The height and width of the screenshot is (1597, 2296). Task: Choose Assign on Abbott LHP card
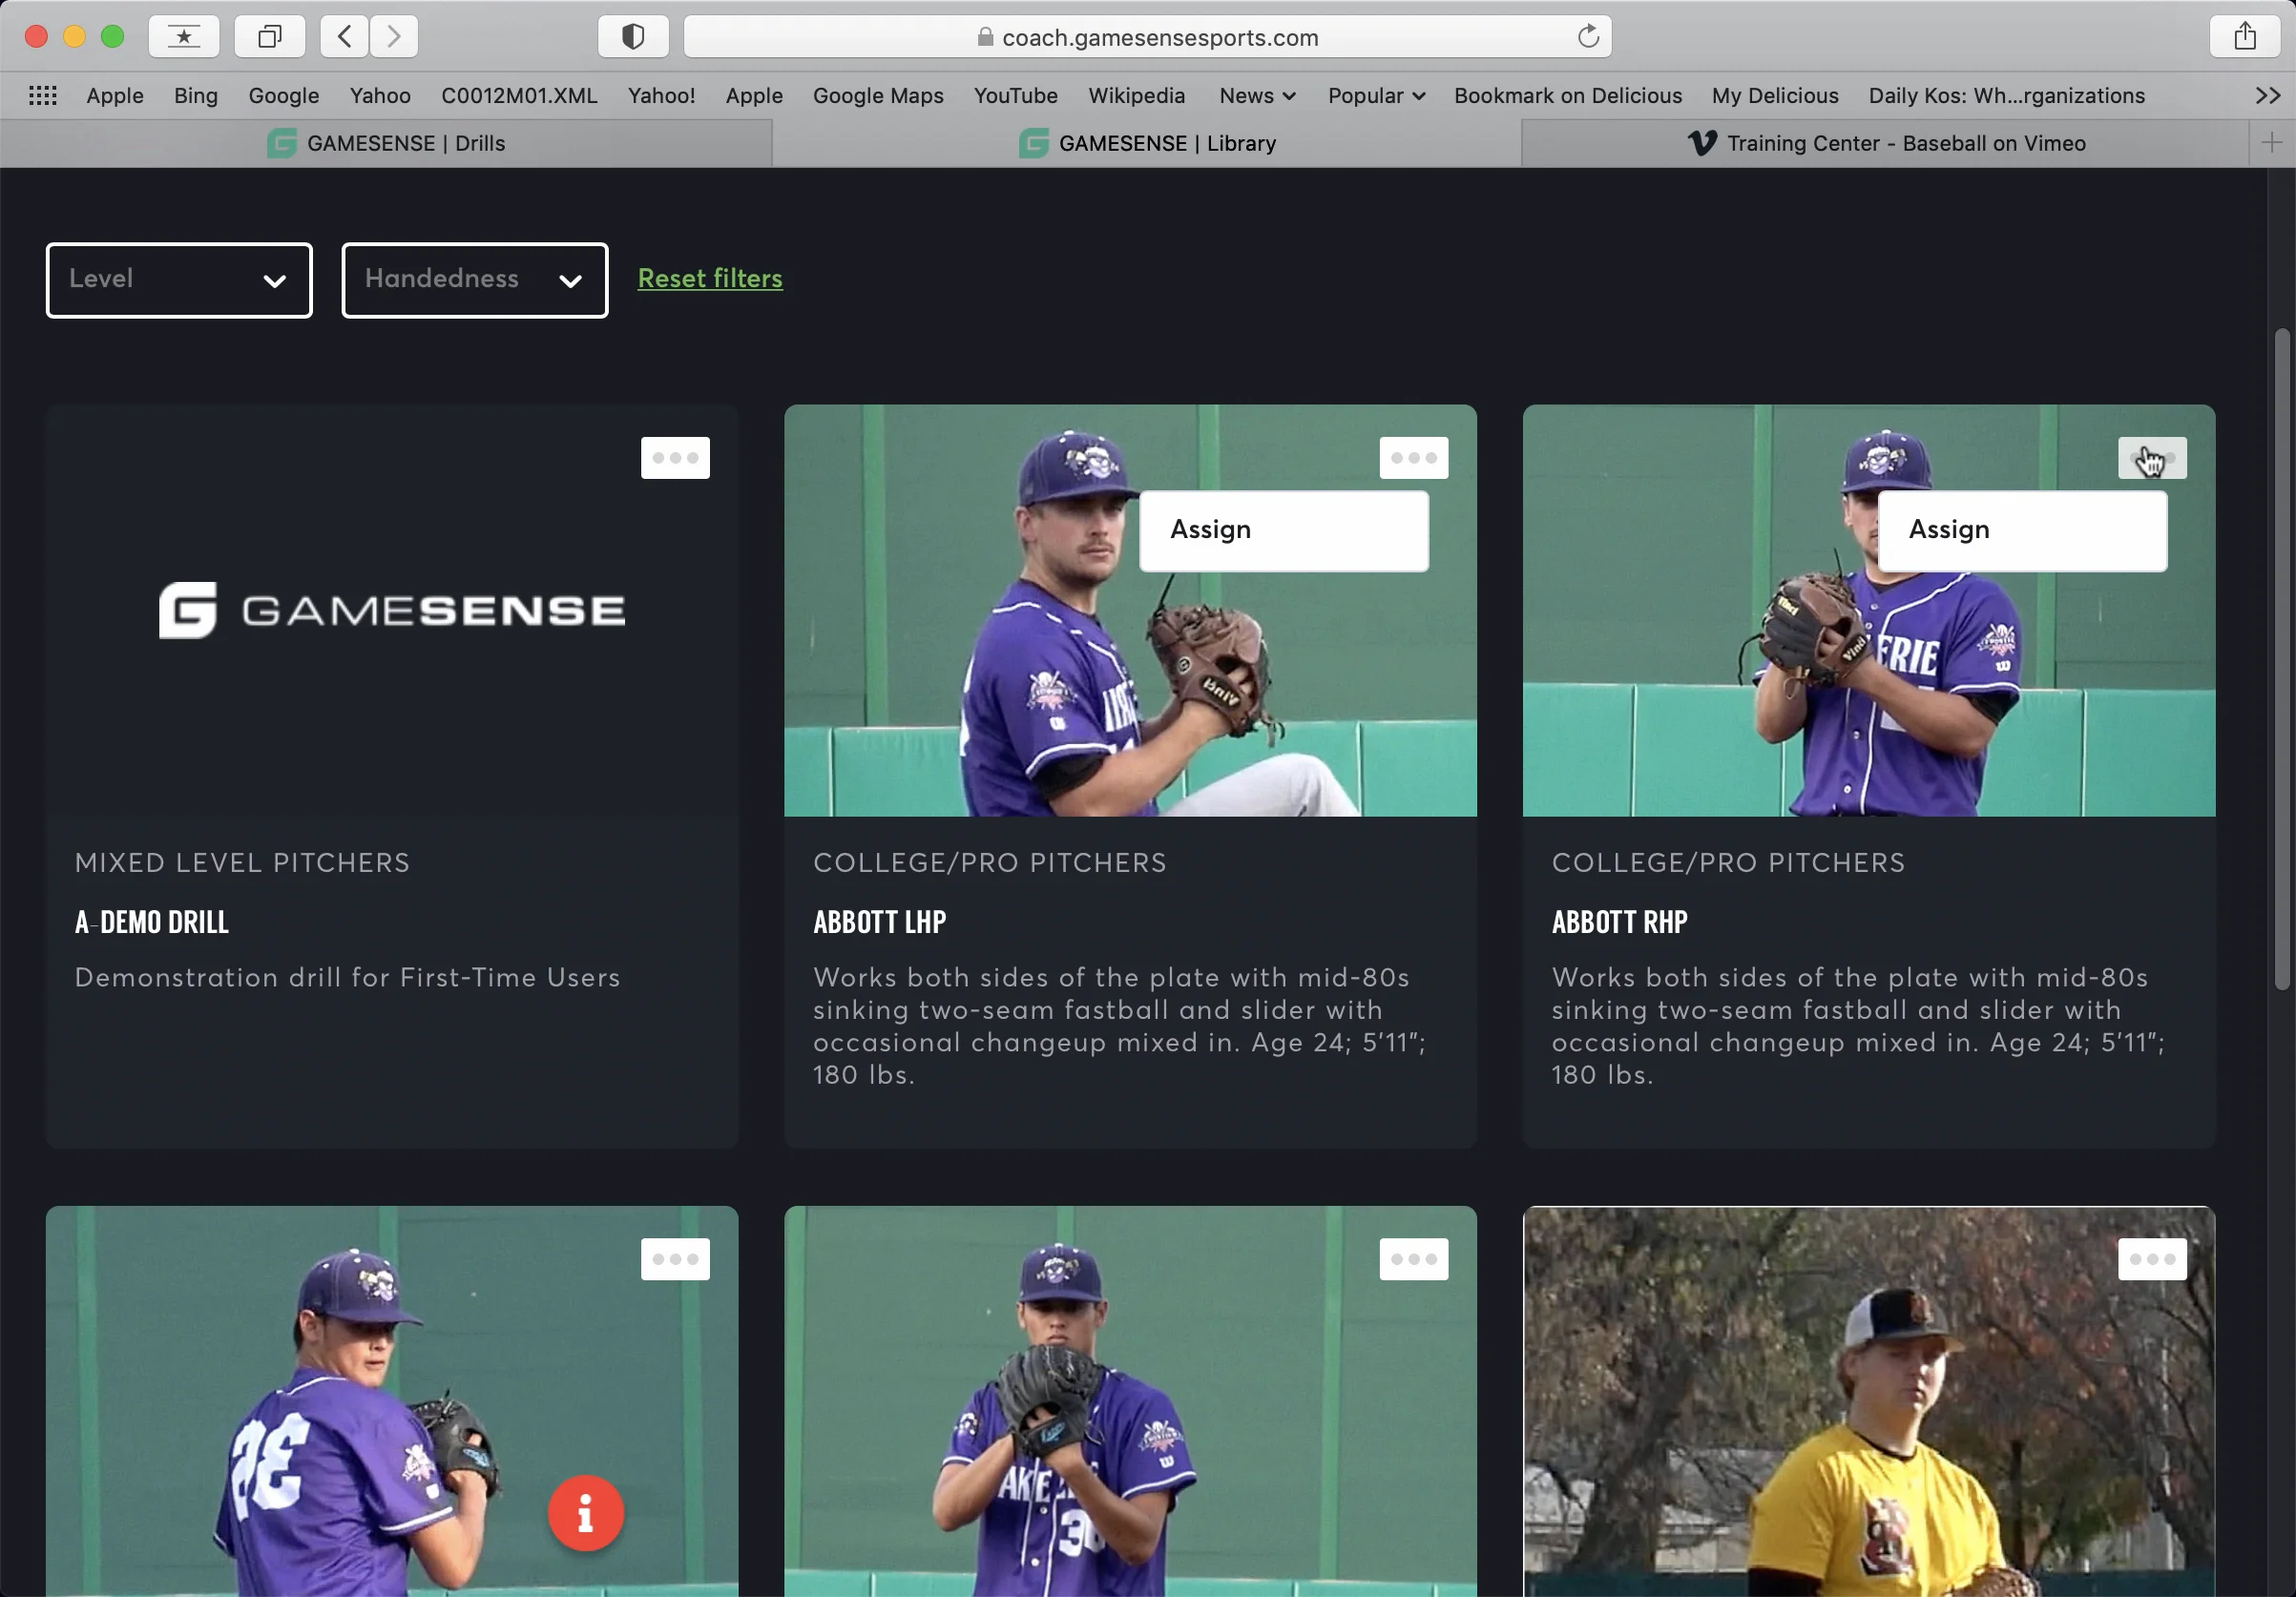coord(1283,531)
